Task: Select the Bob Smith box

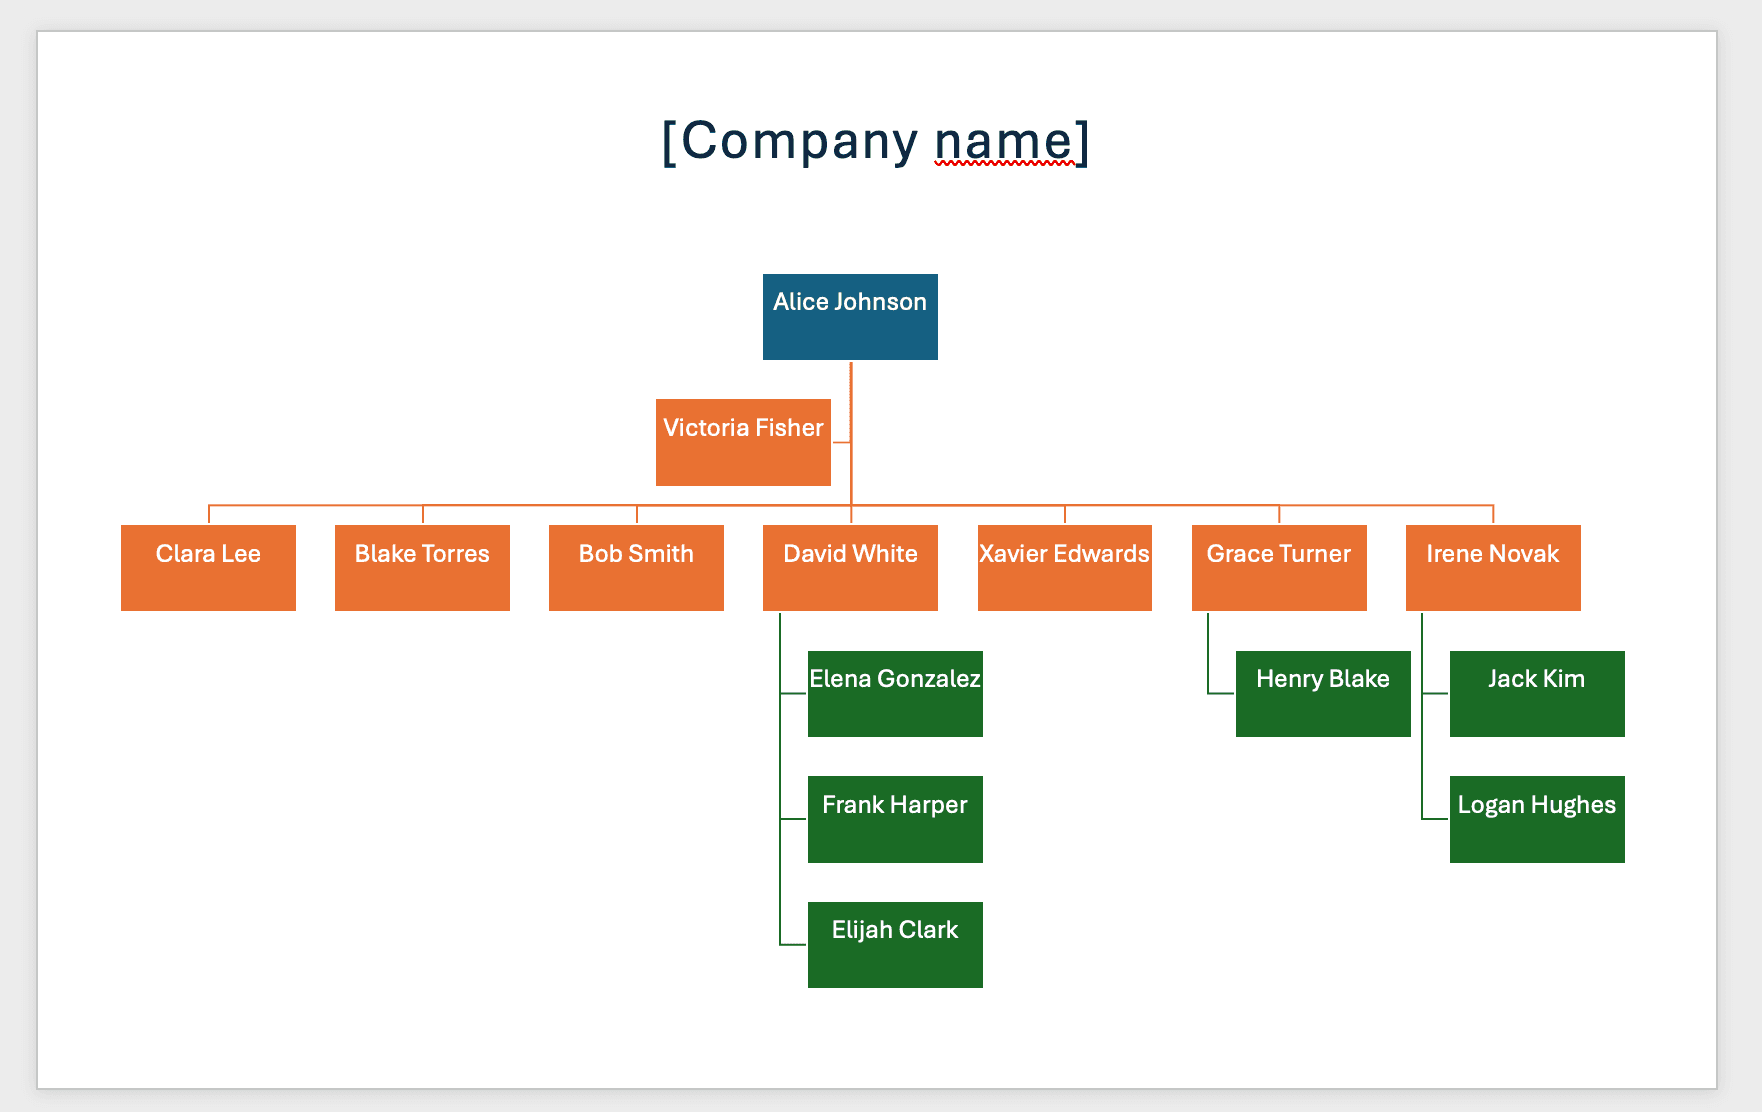Action: pyautogui.click(x=636, y=568)
